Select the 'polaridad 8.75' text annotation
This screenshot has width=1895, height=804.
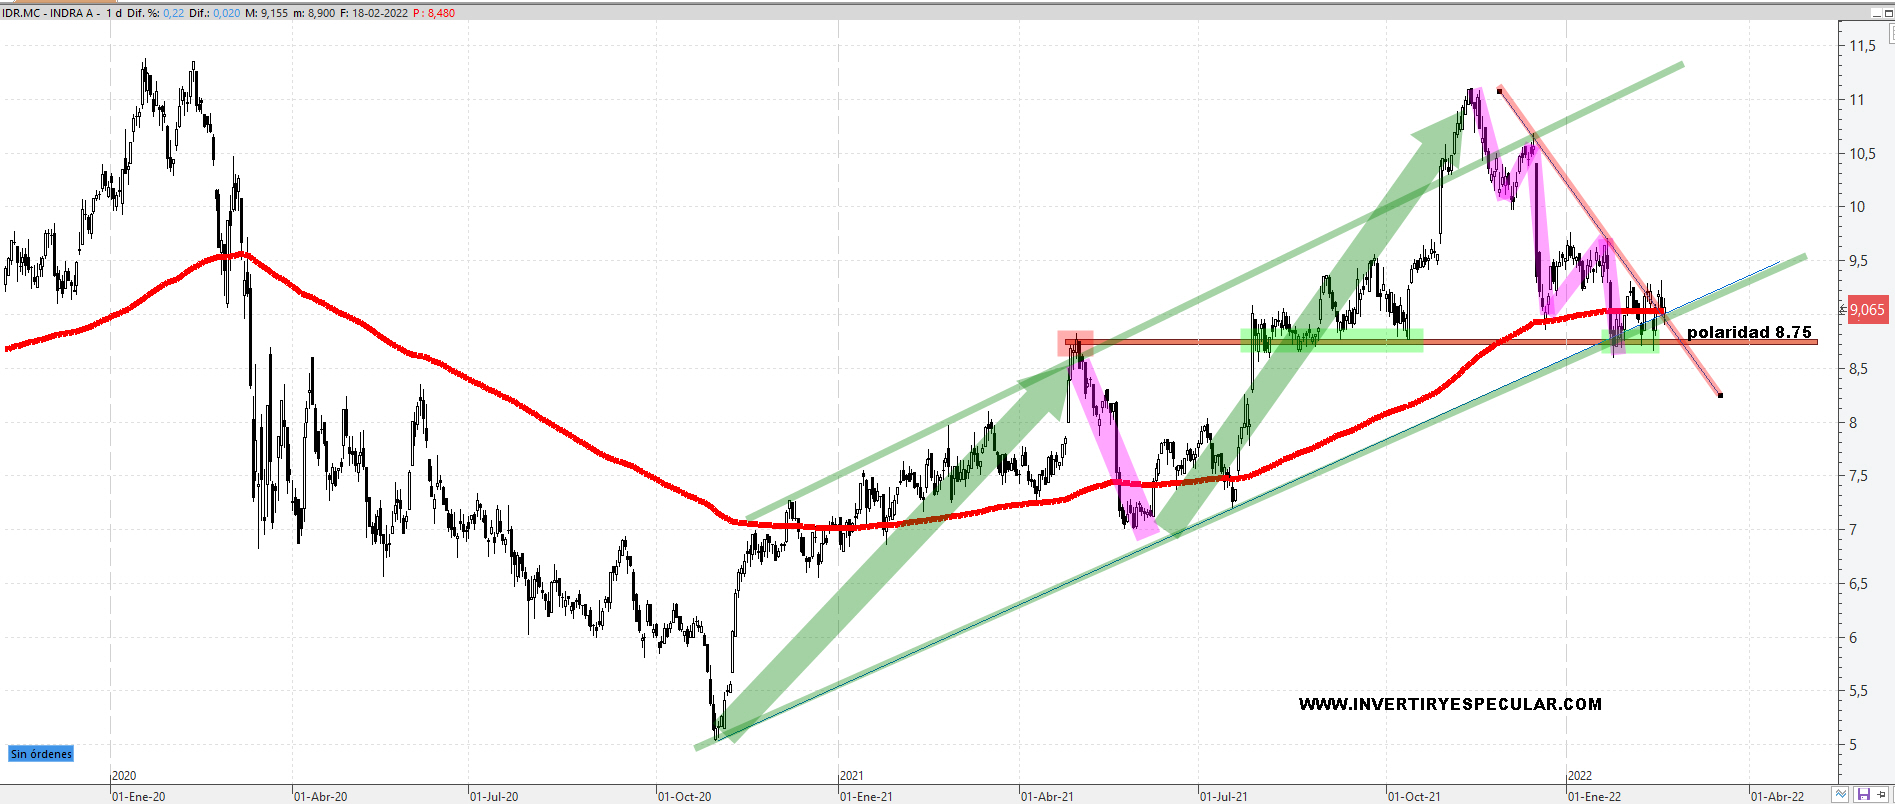(1749, 332)
